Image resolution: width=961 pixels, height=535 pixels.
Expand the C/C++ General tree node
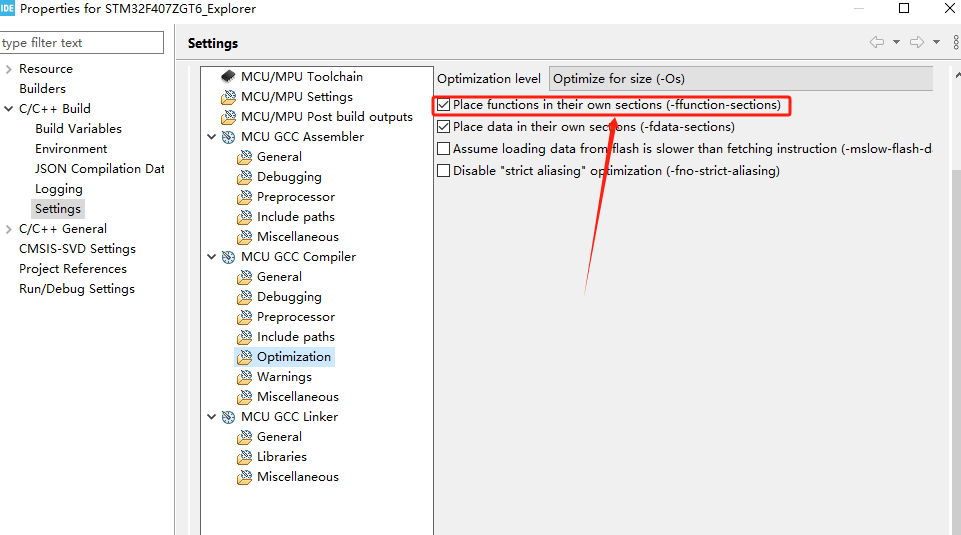tap(9, 229)
